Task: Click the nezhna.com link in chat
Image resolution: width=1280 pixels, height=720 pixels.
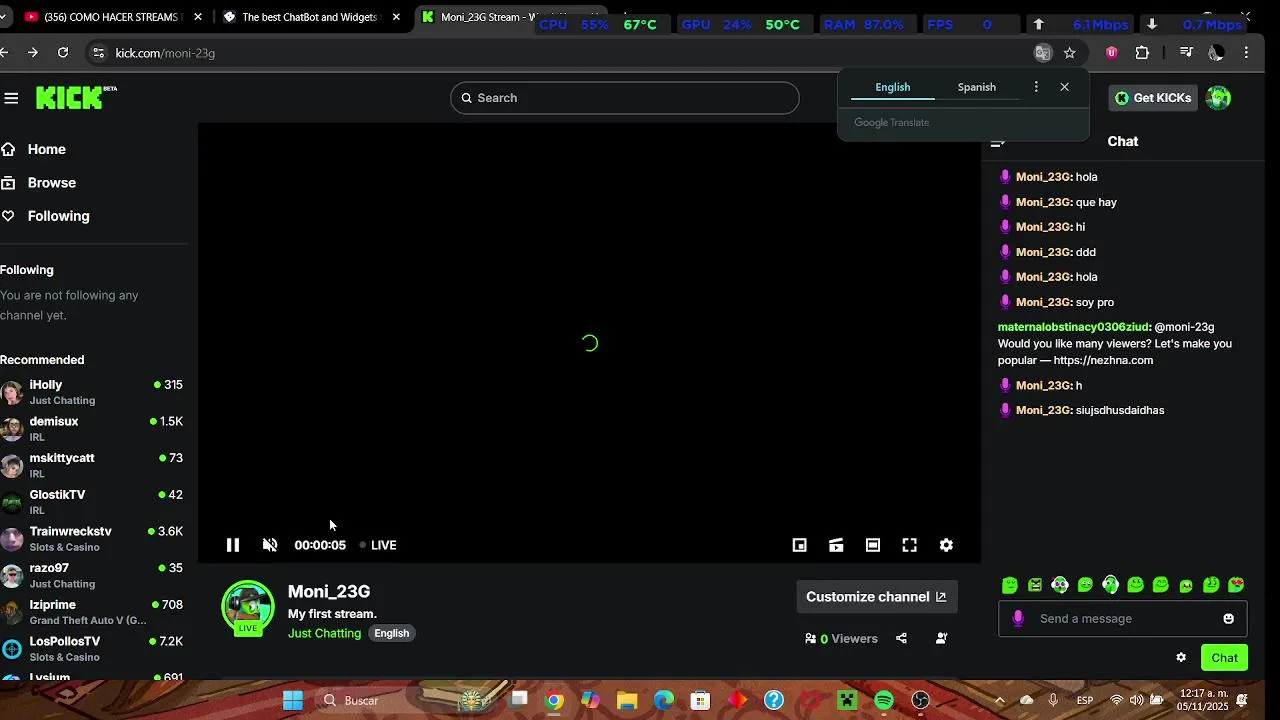Action: click(1103, 360)
